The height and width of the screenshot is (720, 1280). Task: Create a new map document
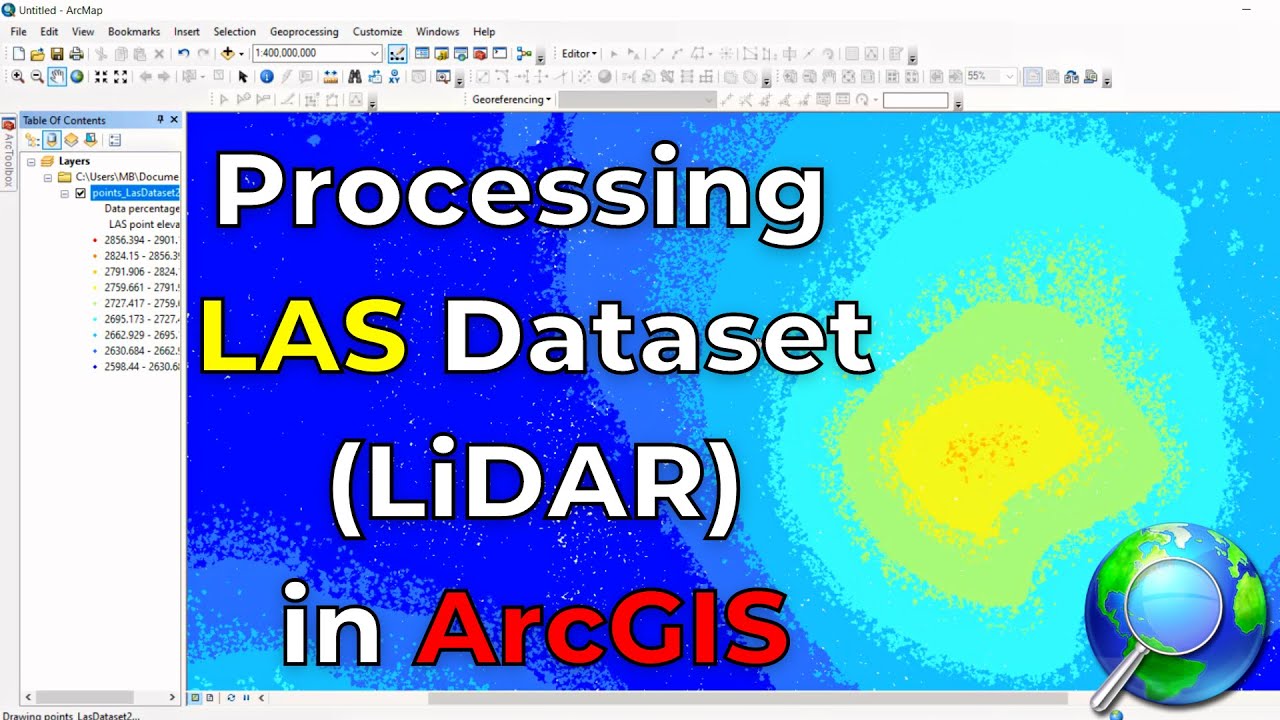point(18,53)
